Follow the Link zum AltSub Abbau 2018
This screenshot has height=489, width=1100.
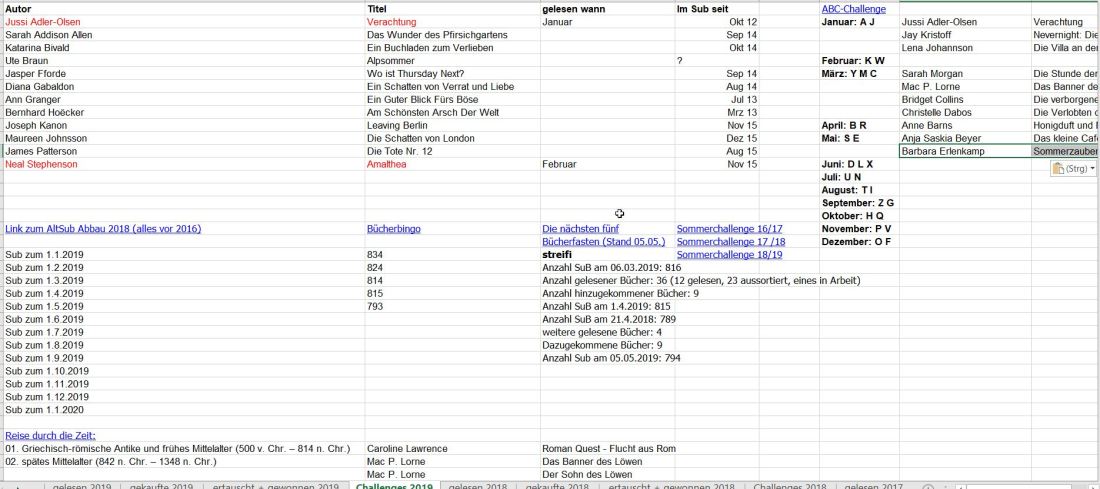click(x=103, y=229)
